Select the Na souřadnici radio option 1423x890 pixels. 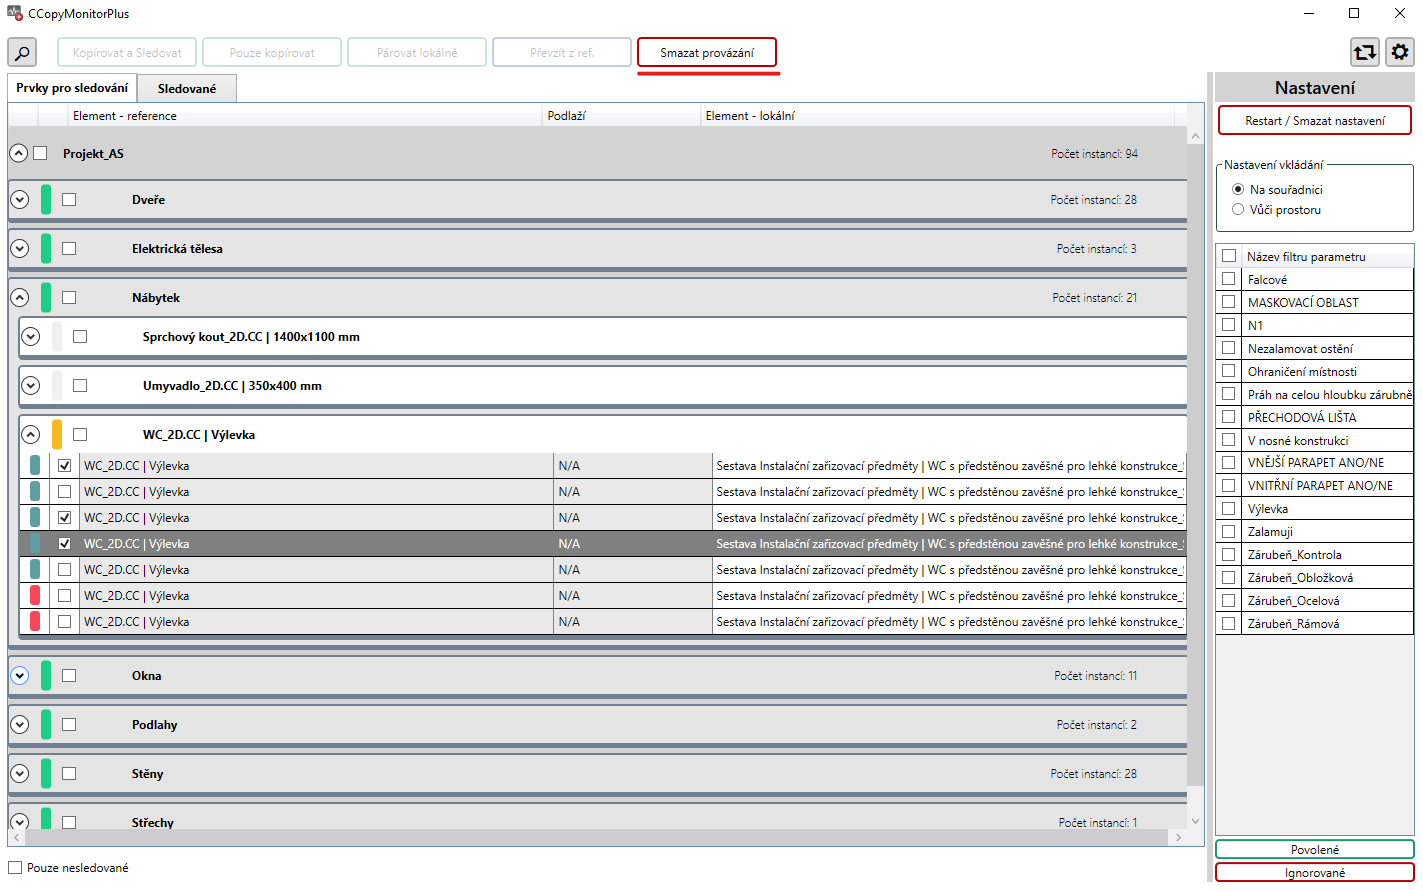coord(1238,189)
